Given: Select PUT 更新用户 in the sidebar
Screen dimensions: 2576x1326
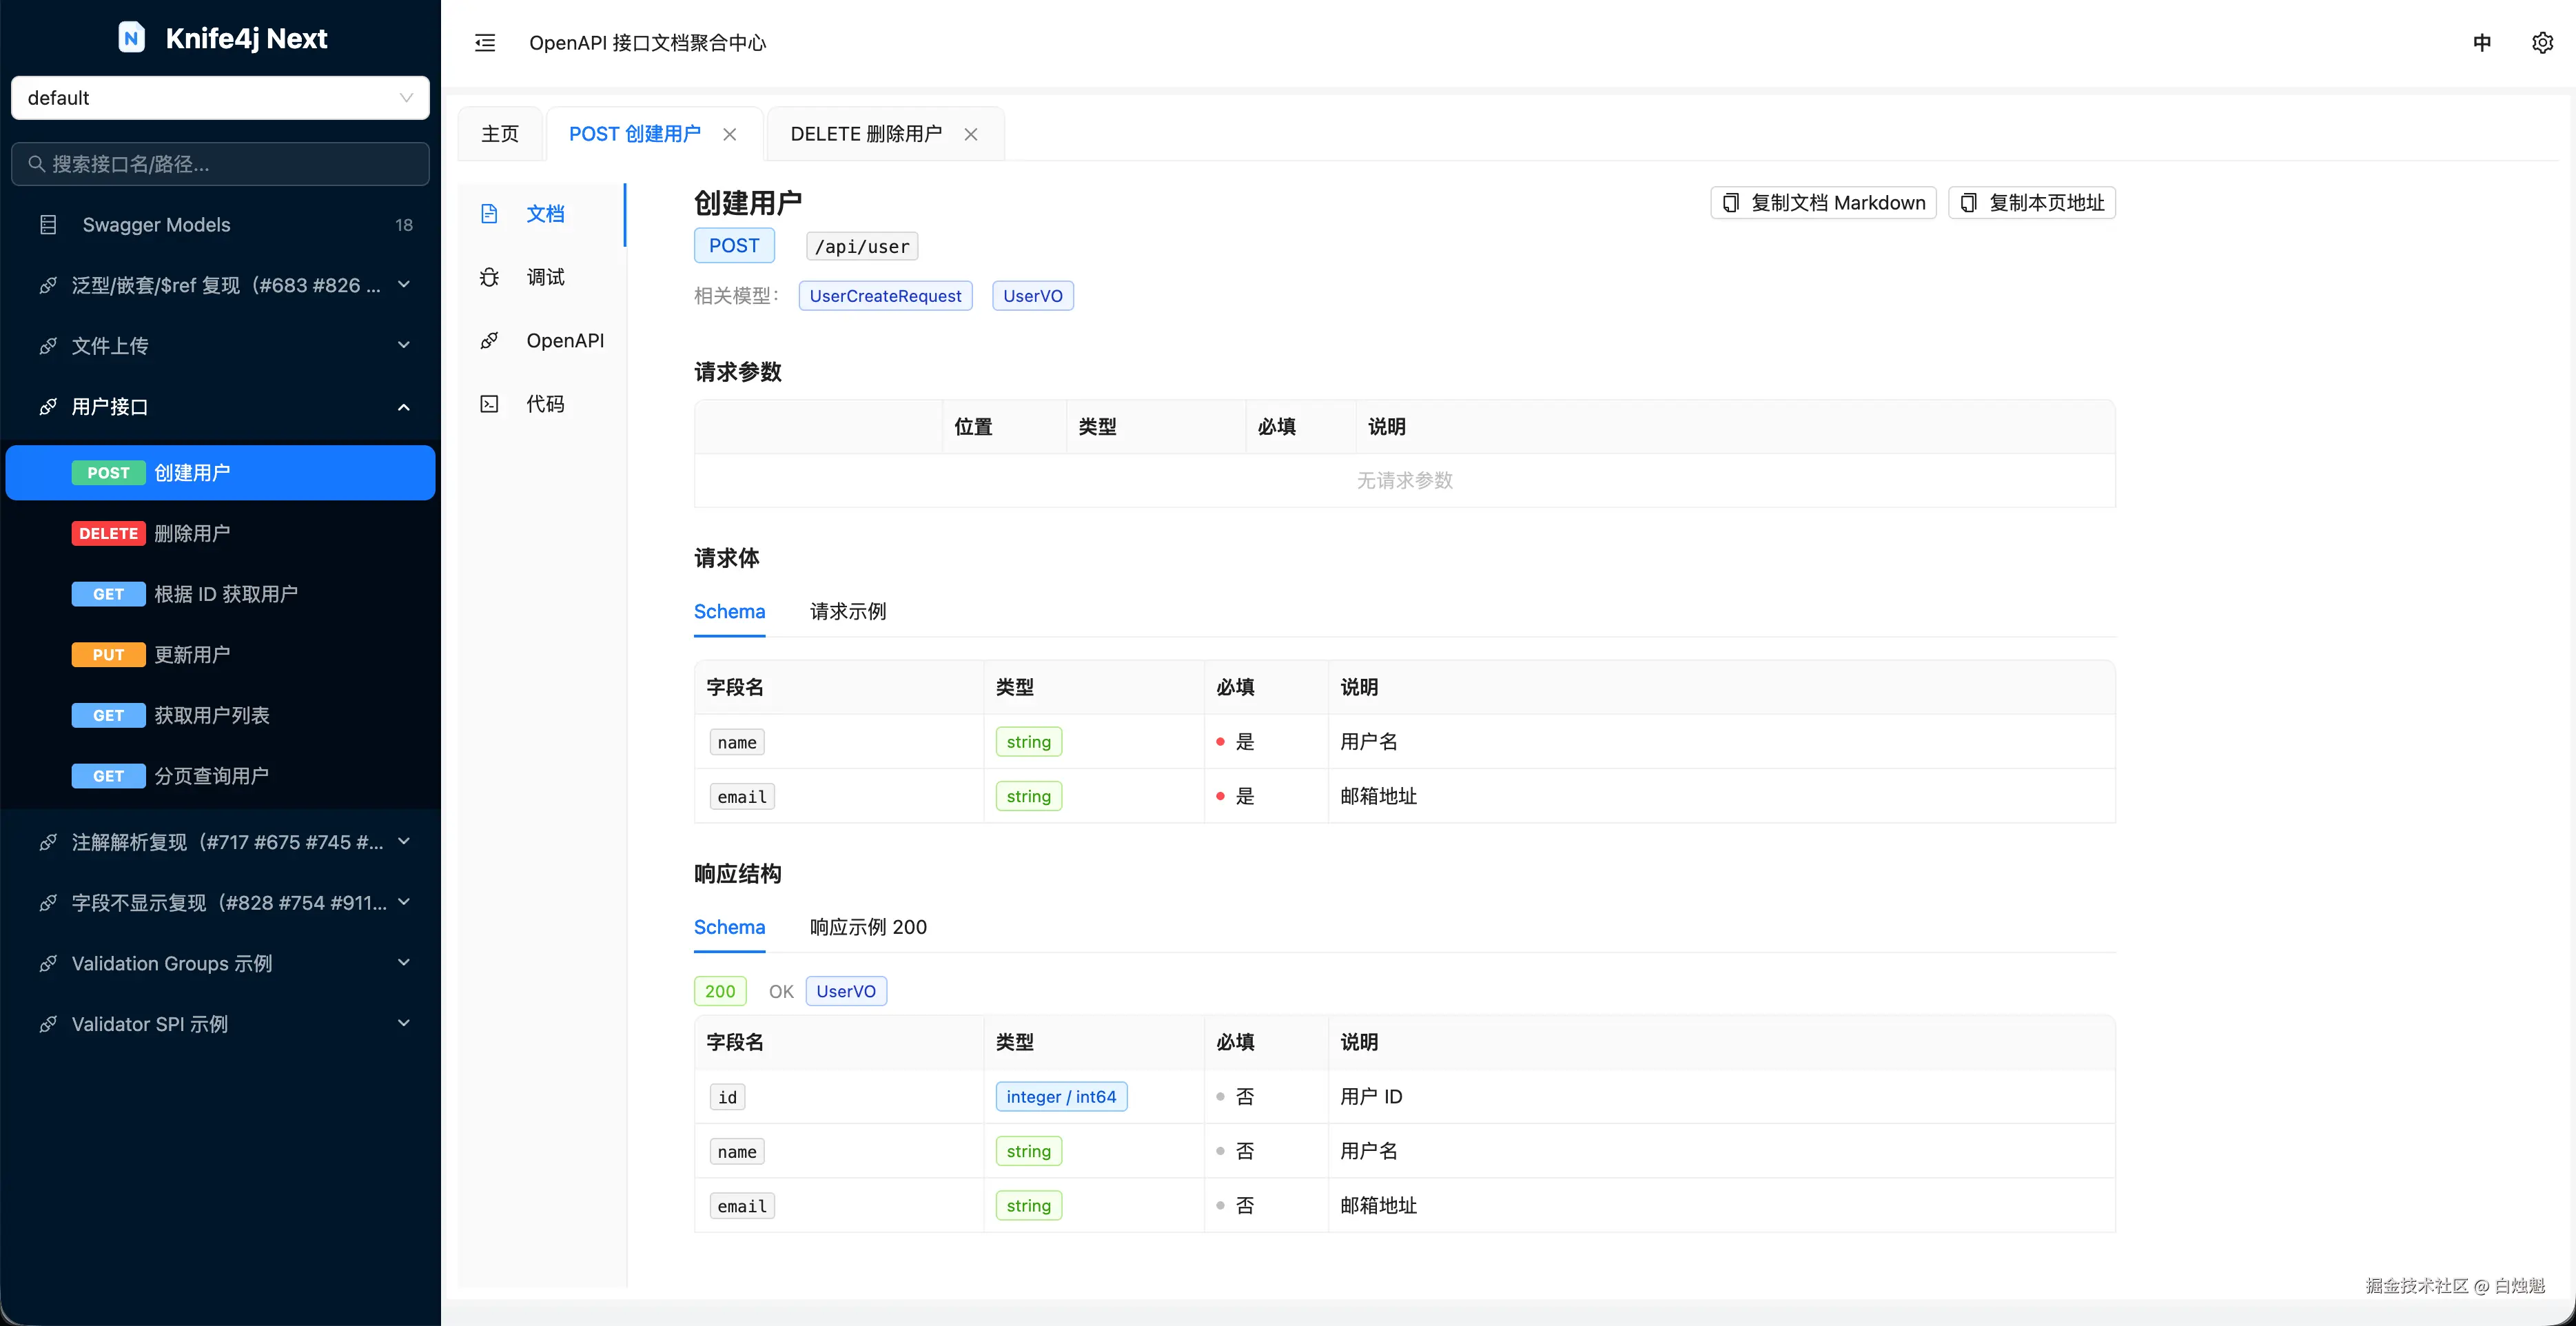Looking at the screenshot, I should tap(220, 655).
